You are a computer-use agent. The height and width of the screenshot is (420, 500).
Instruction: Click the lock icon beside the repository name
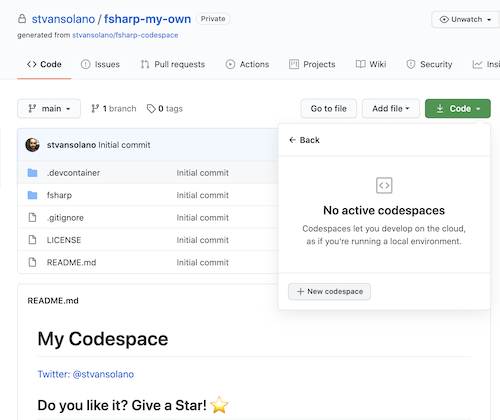coord(22,19)
